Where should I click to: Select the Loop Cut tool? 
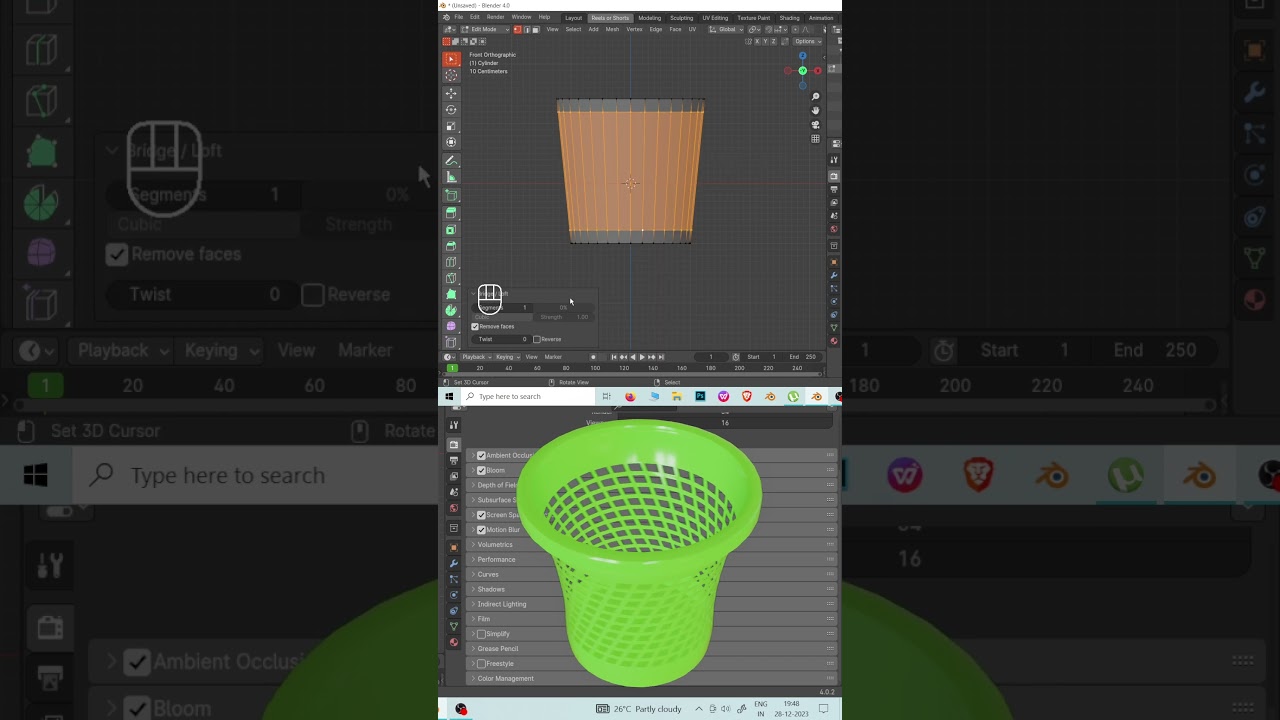(x=451, y=262)
